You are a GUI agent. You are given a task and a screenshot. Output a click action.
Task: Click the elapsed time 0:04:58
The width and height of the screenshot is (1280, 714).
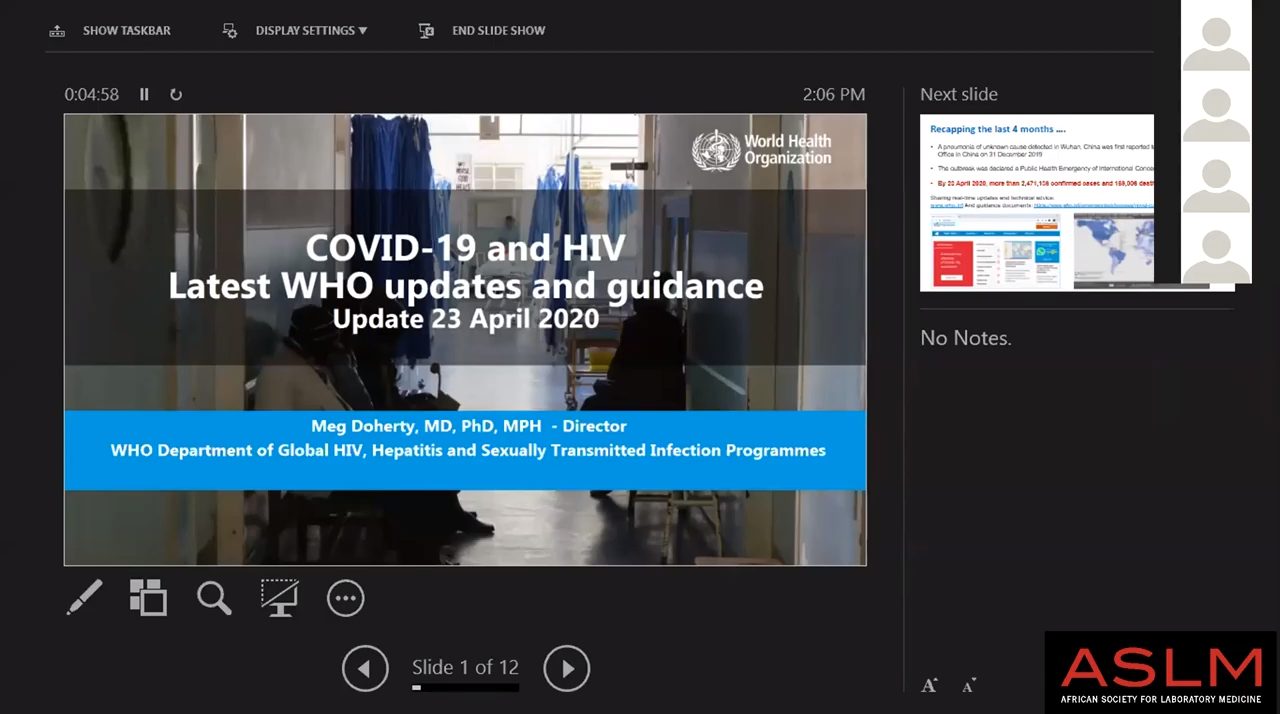92,94
